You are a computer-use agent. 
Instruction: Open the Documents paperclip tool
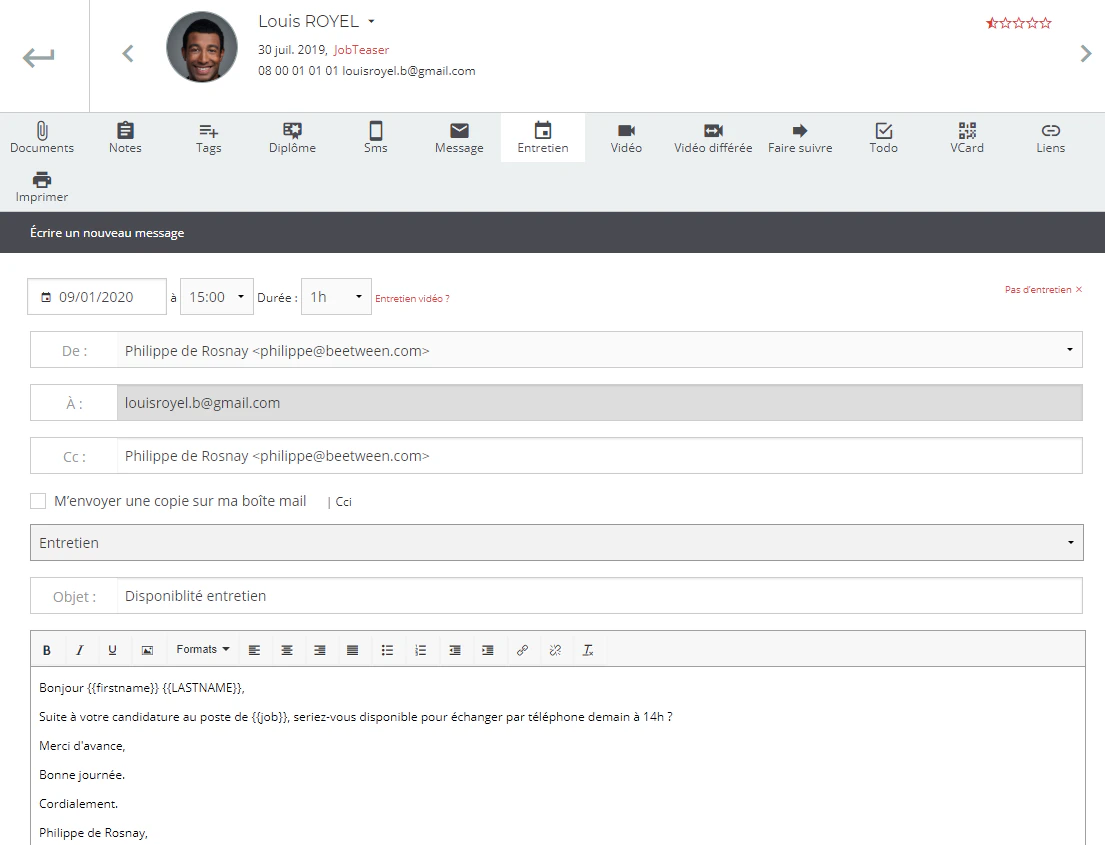coord(42,137)
